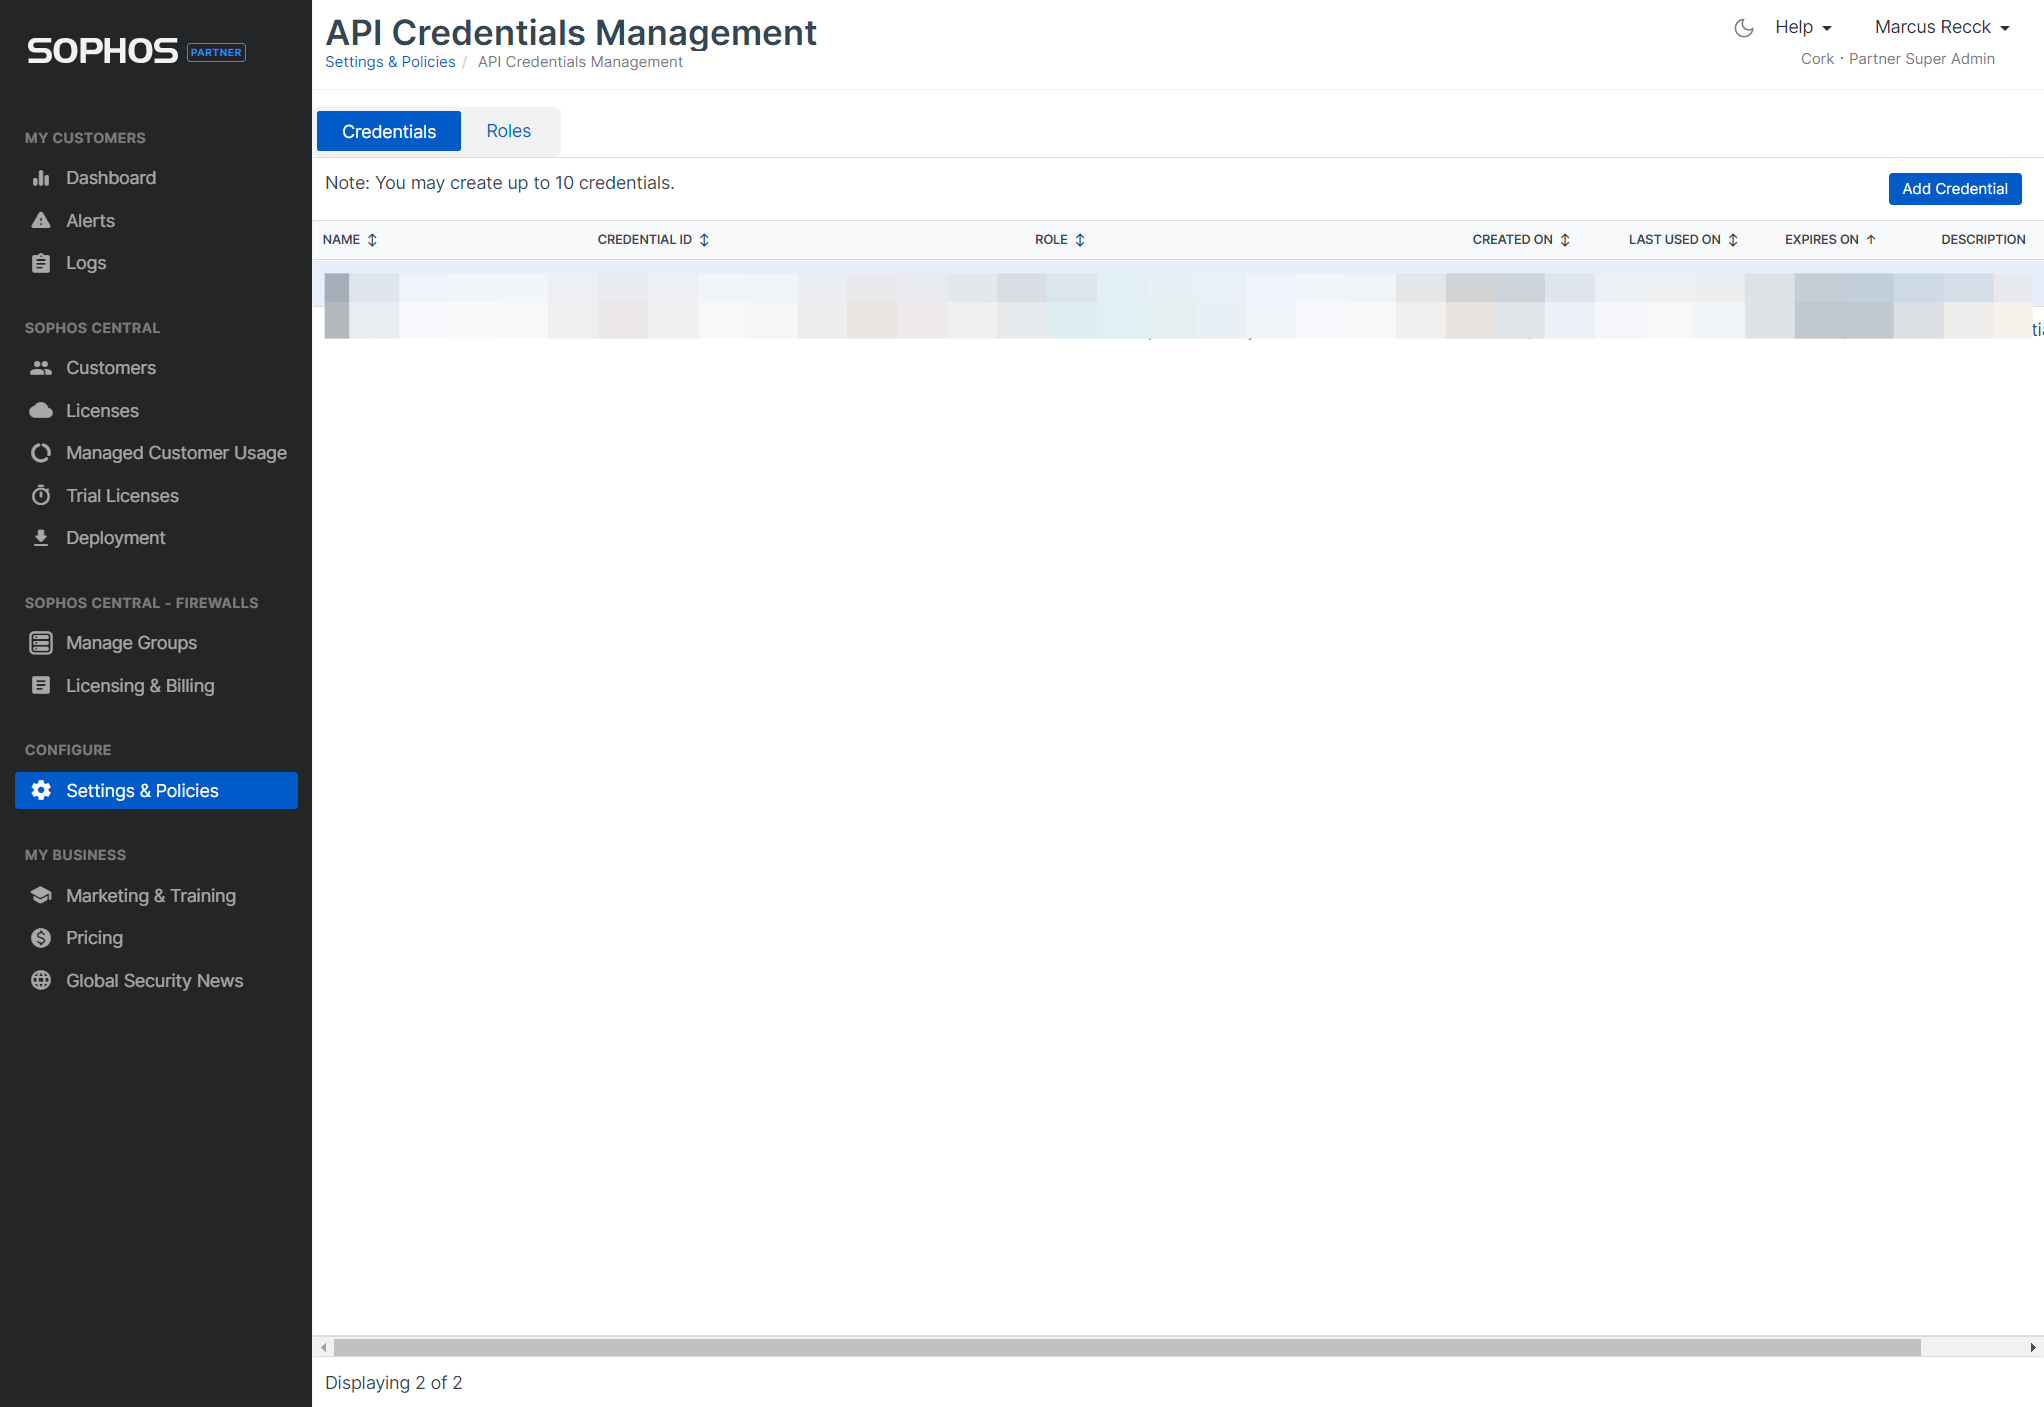Viewport: 2044px width, 1407px height.
Task: Click the Dashboard bar chart icon
Action: (x=41, y=178)
